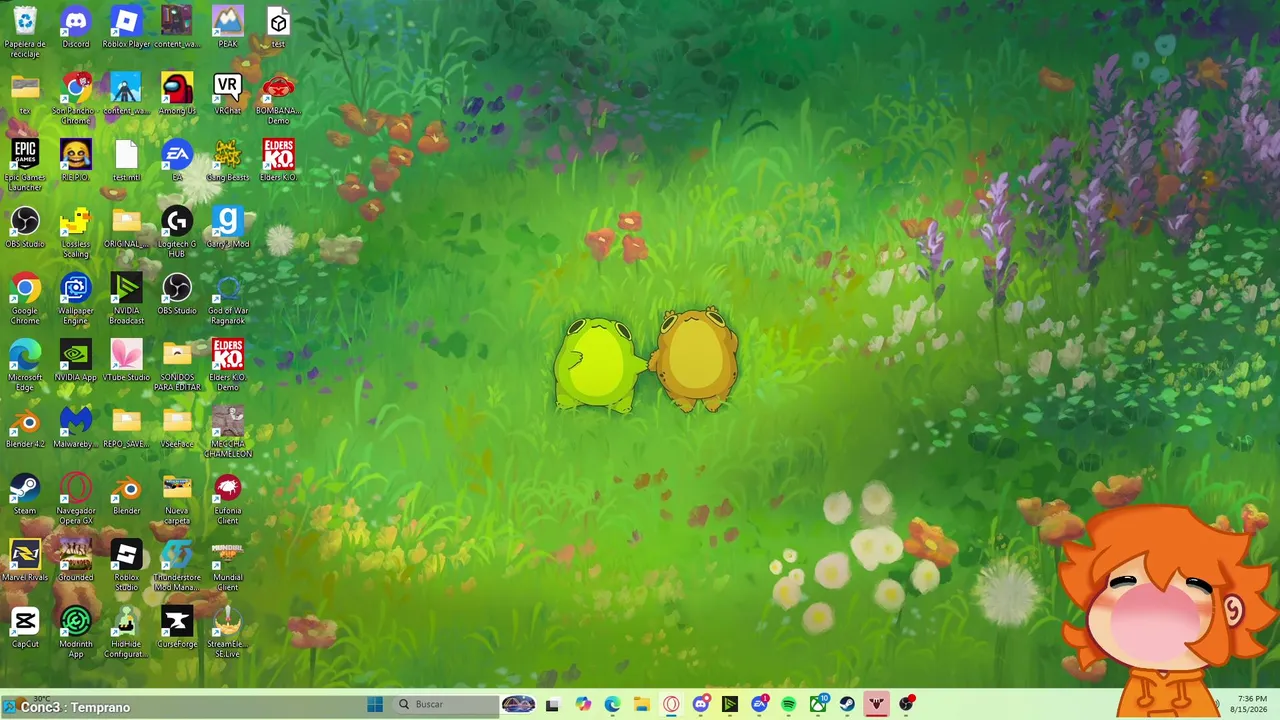This screenshot has height=720, width=1280.
Task: Select the Lossless Scaling duck icon
Action: 76,232
